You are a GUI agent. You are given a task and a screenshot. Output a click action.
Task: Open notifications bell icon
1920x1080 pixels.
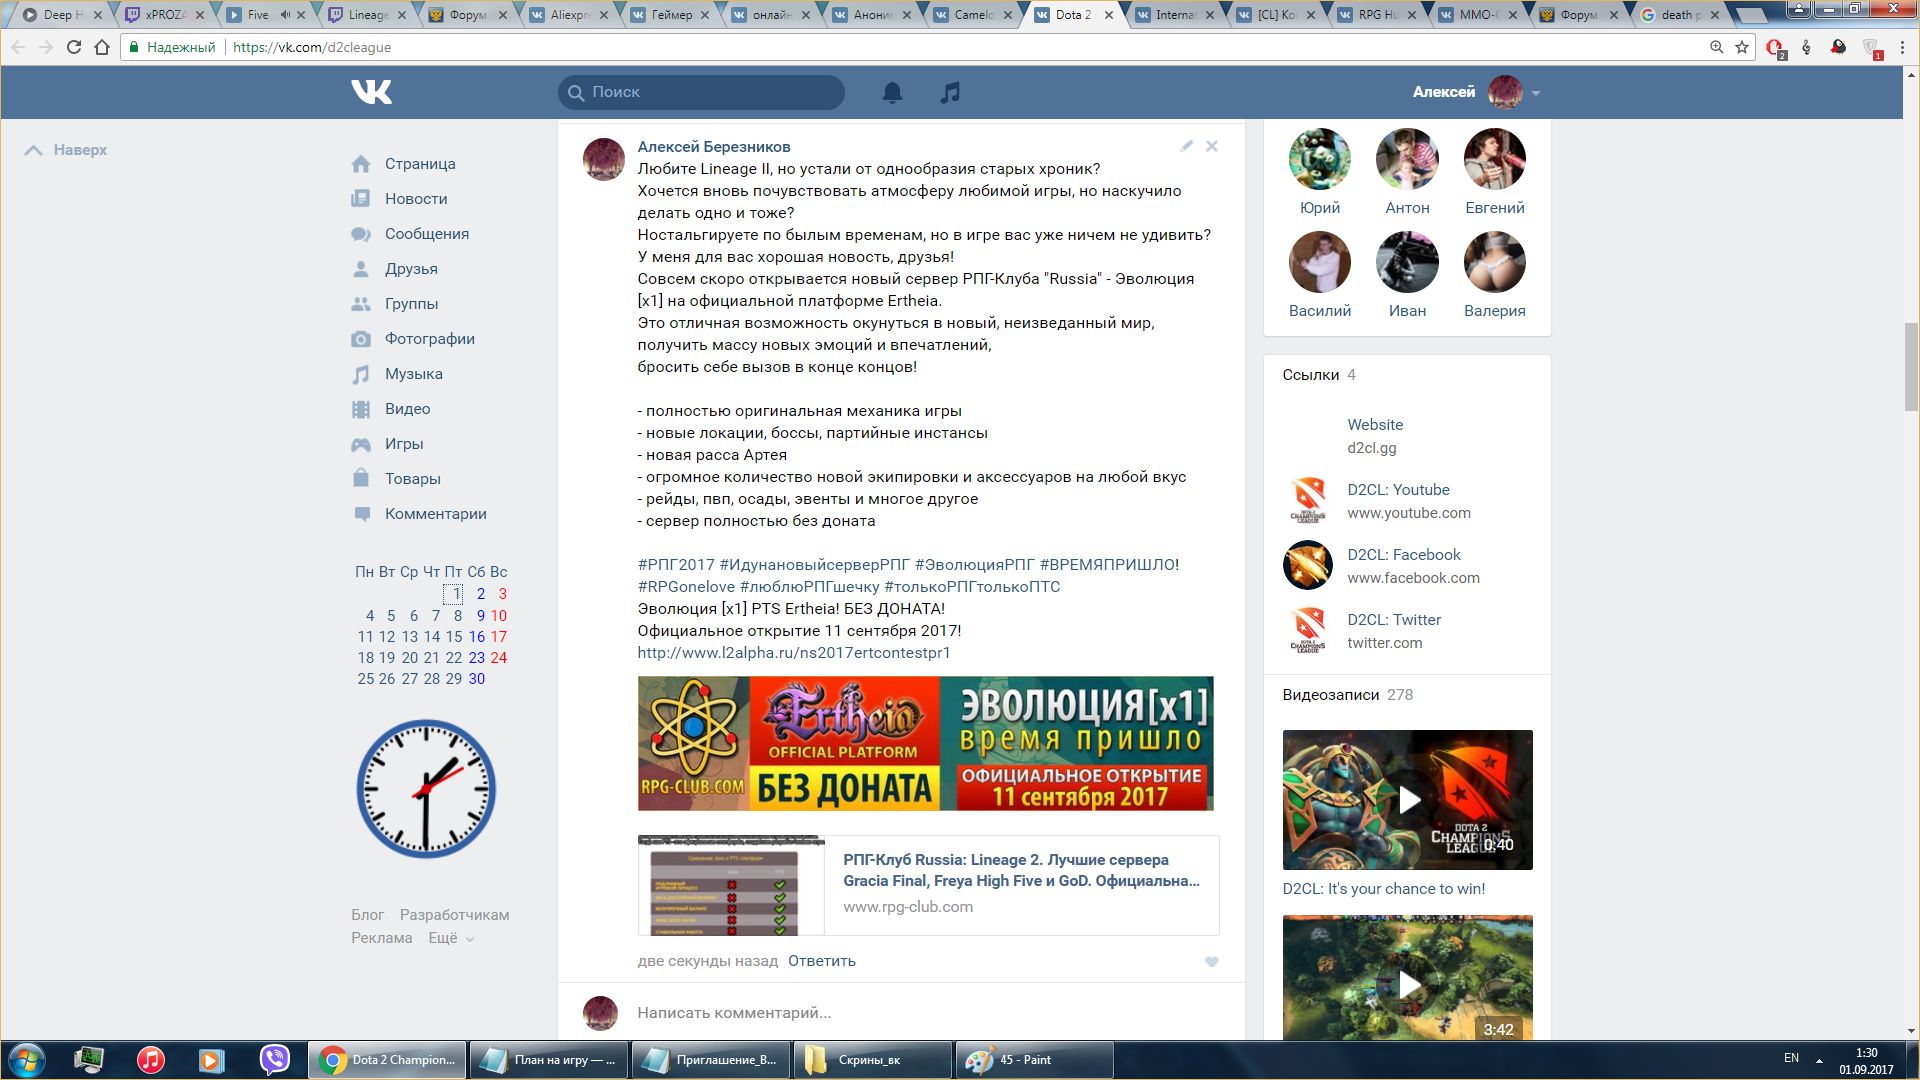tap(892, 92)
